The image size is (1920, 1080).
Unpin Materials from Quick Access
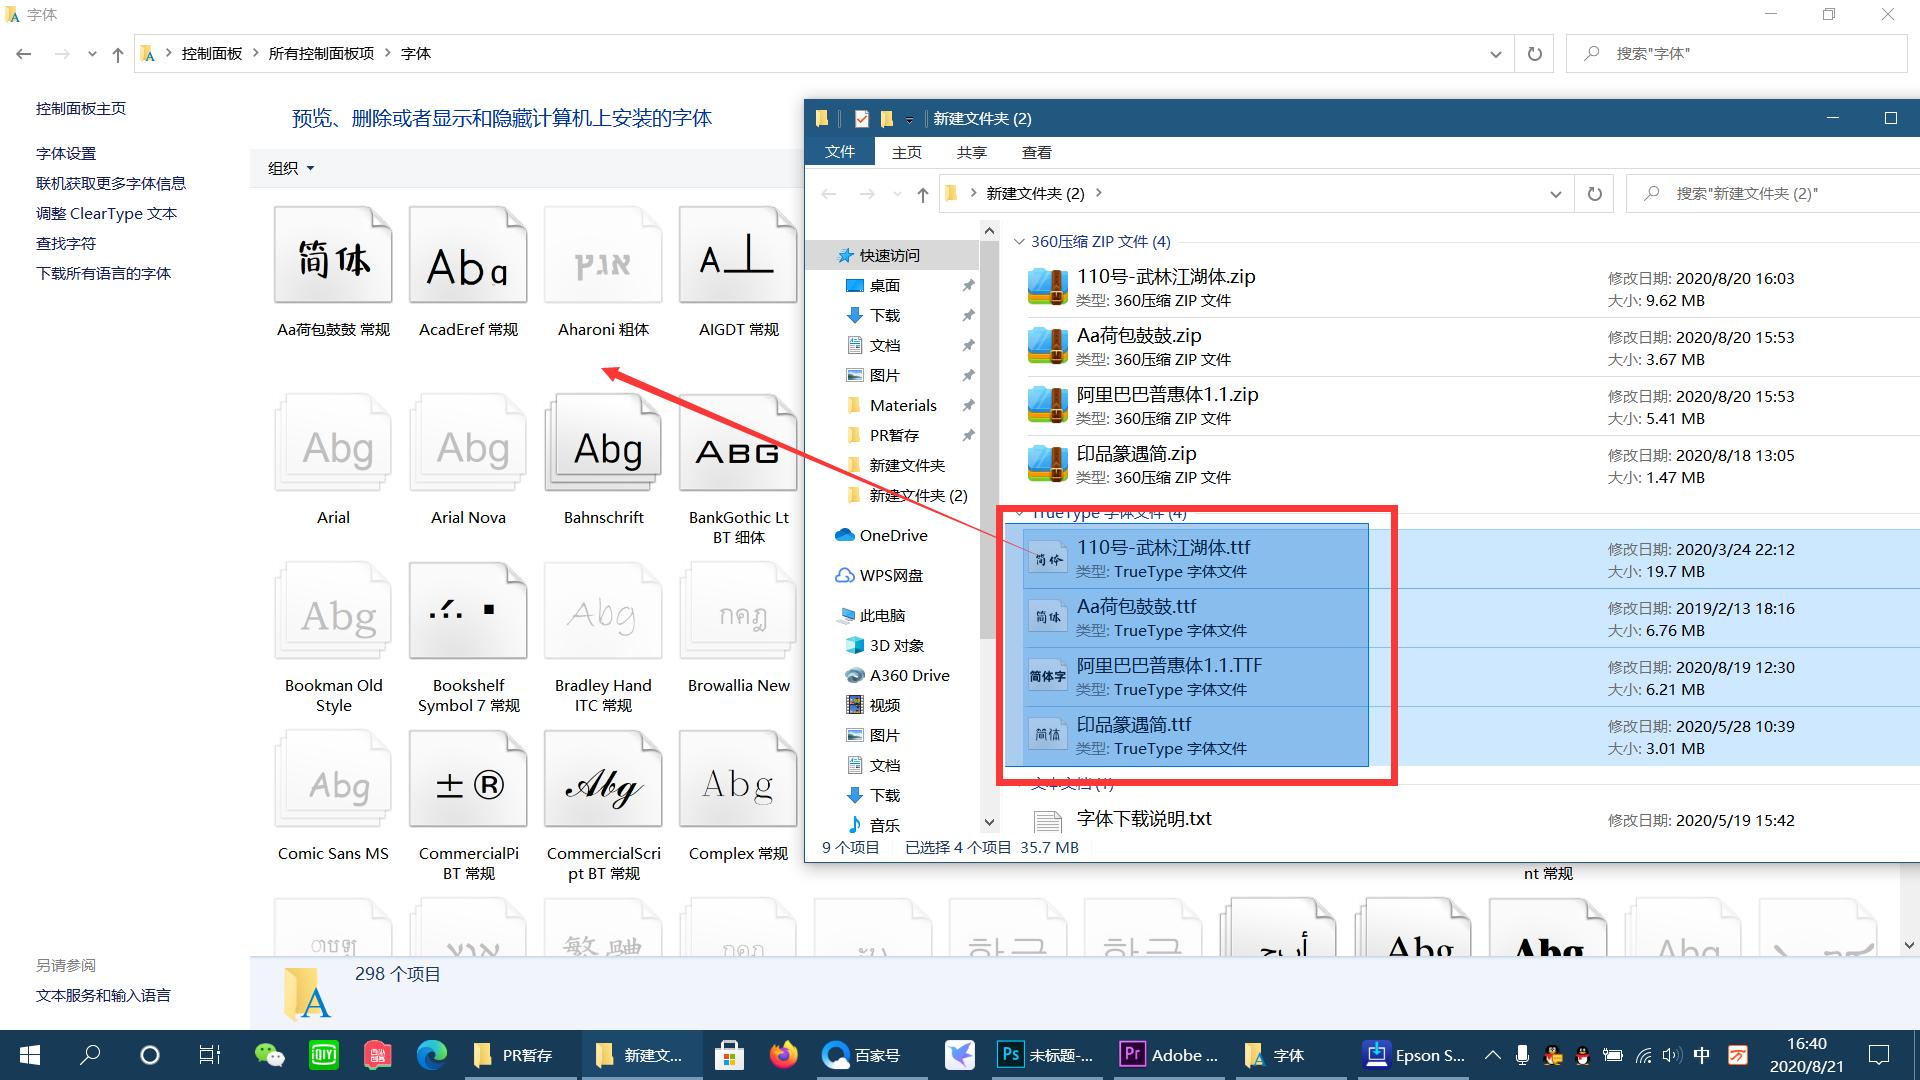pos(968,405)
